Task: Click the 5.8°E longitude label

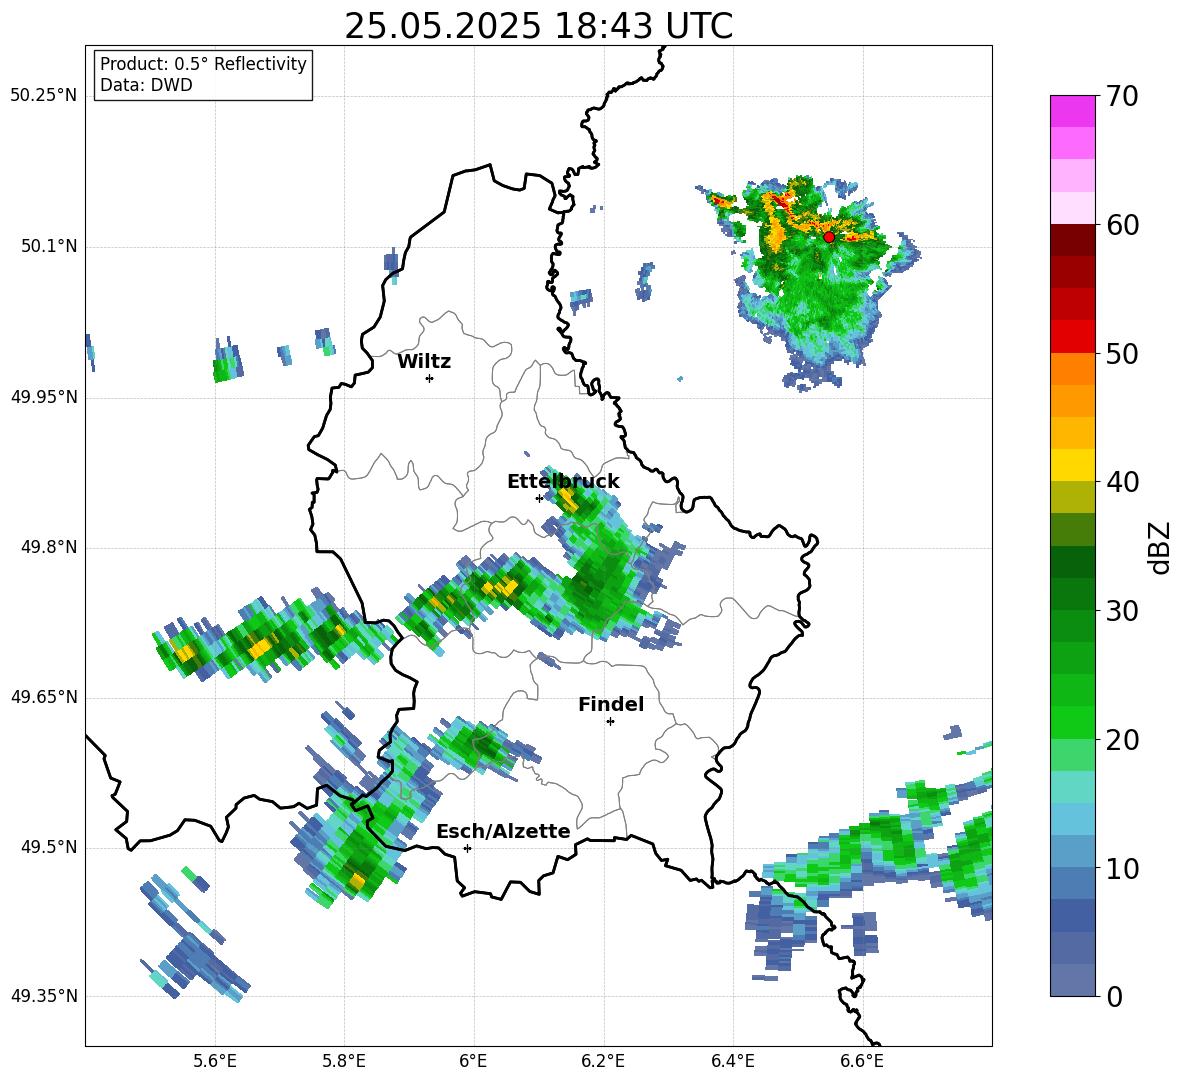Action: (344, 1061)
